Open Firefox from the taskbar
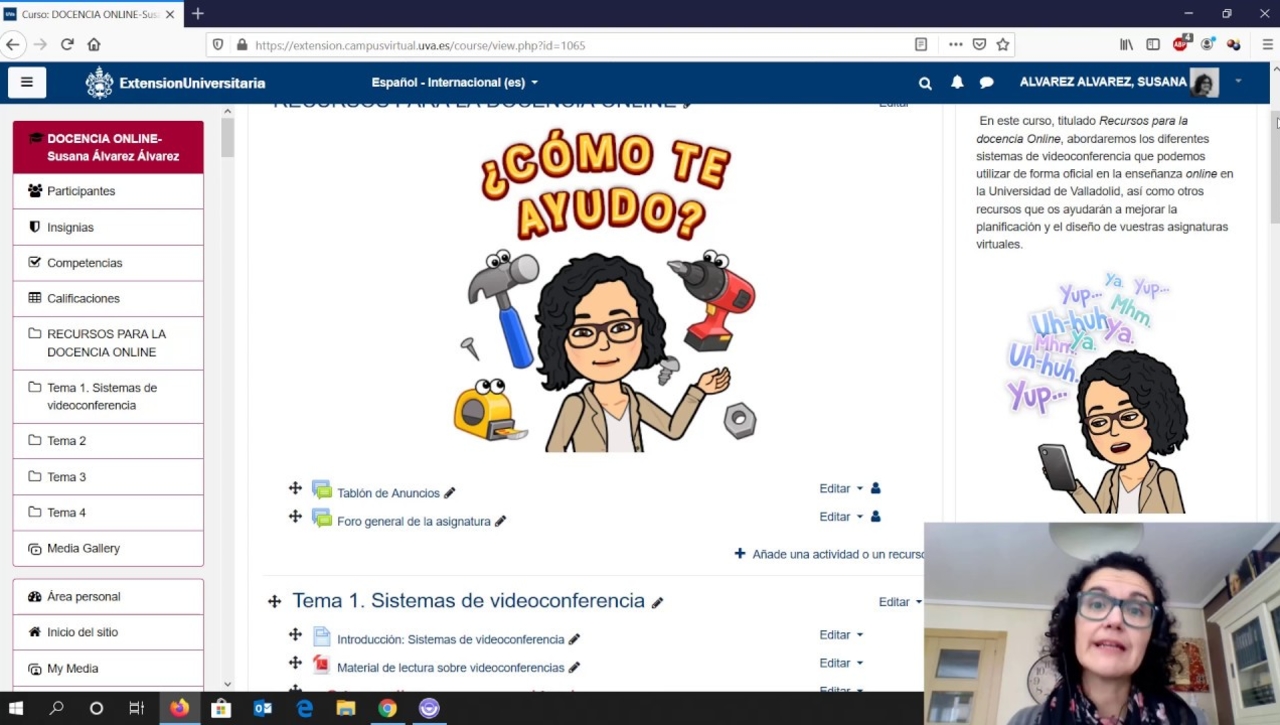This screenshot has height=725, width=1280. click(x=179, y=708)
